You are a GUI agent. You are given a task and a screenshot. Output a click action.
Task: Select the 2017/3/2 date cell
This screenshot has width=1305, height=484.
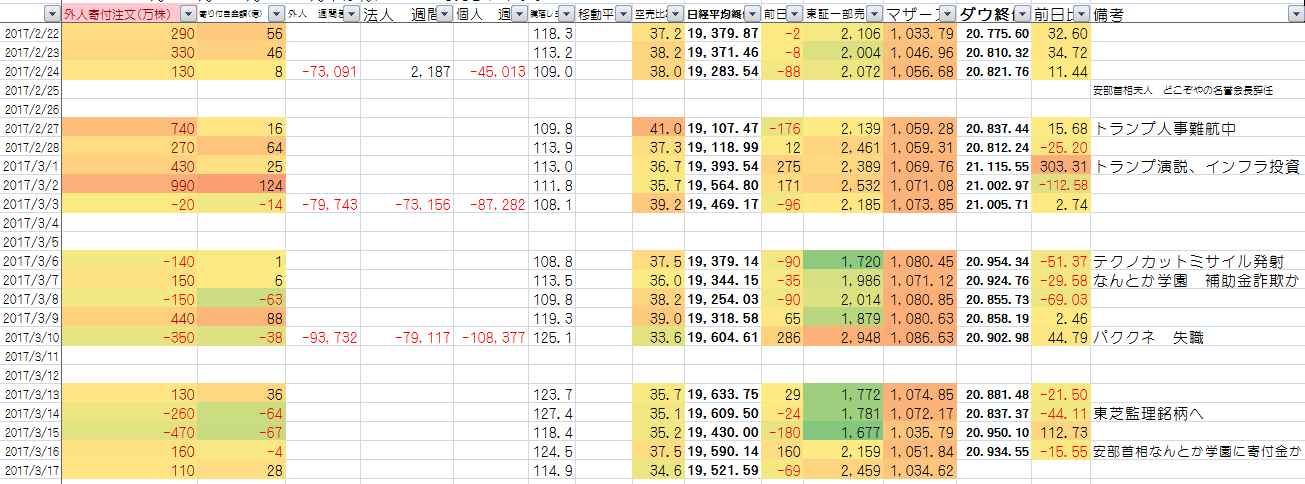click(x=31, y=185)
